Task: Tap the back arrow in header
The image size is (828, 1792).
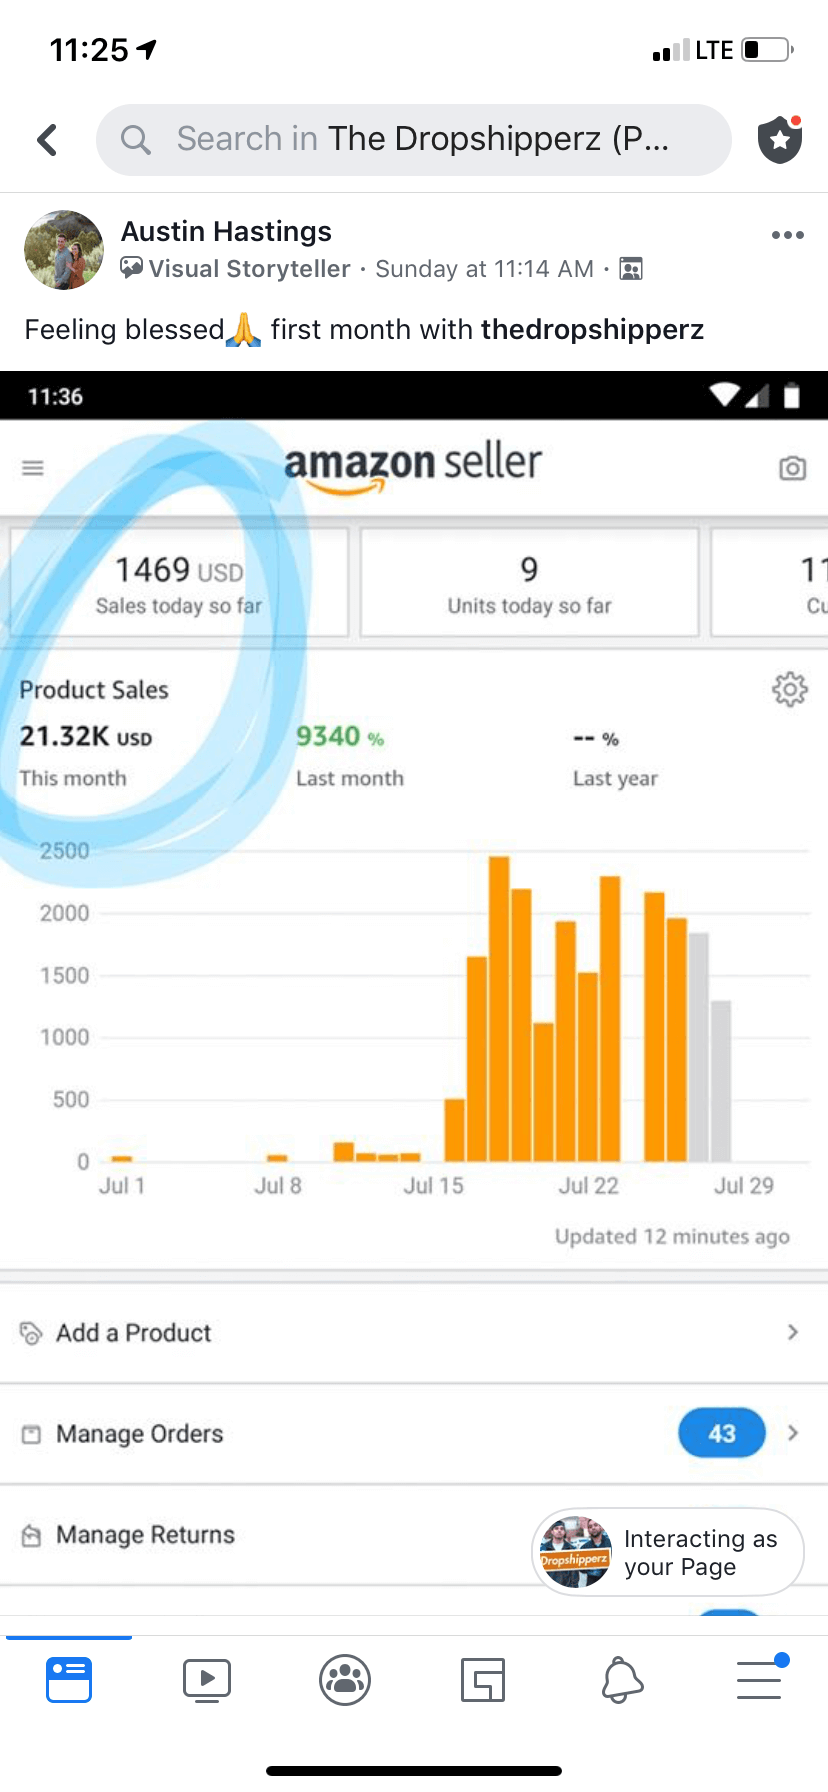Action: 47,140
